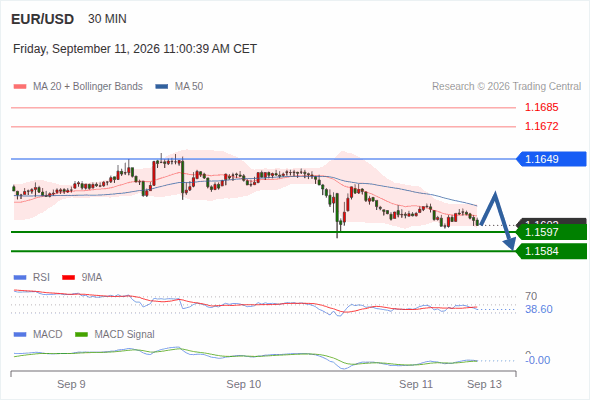Click the Trading Central research credit
The height and width of the screenshot is (400, 590).
[x=506, y=87]
